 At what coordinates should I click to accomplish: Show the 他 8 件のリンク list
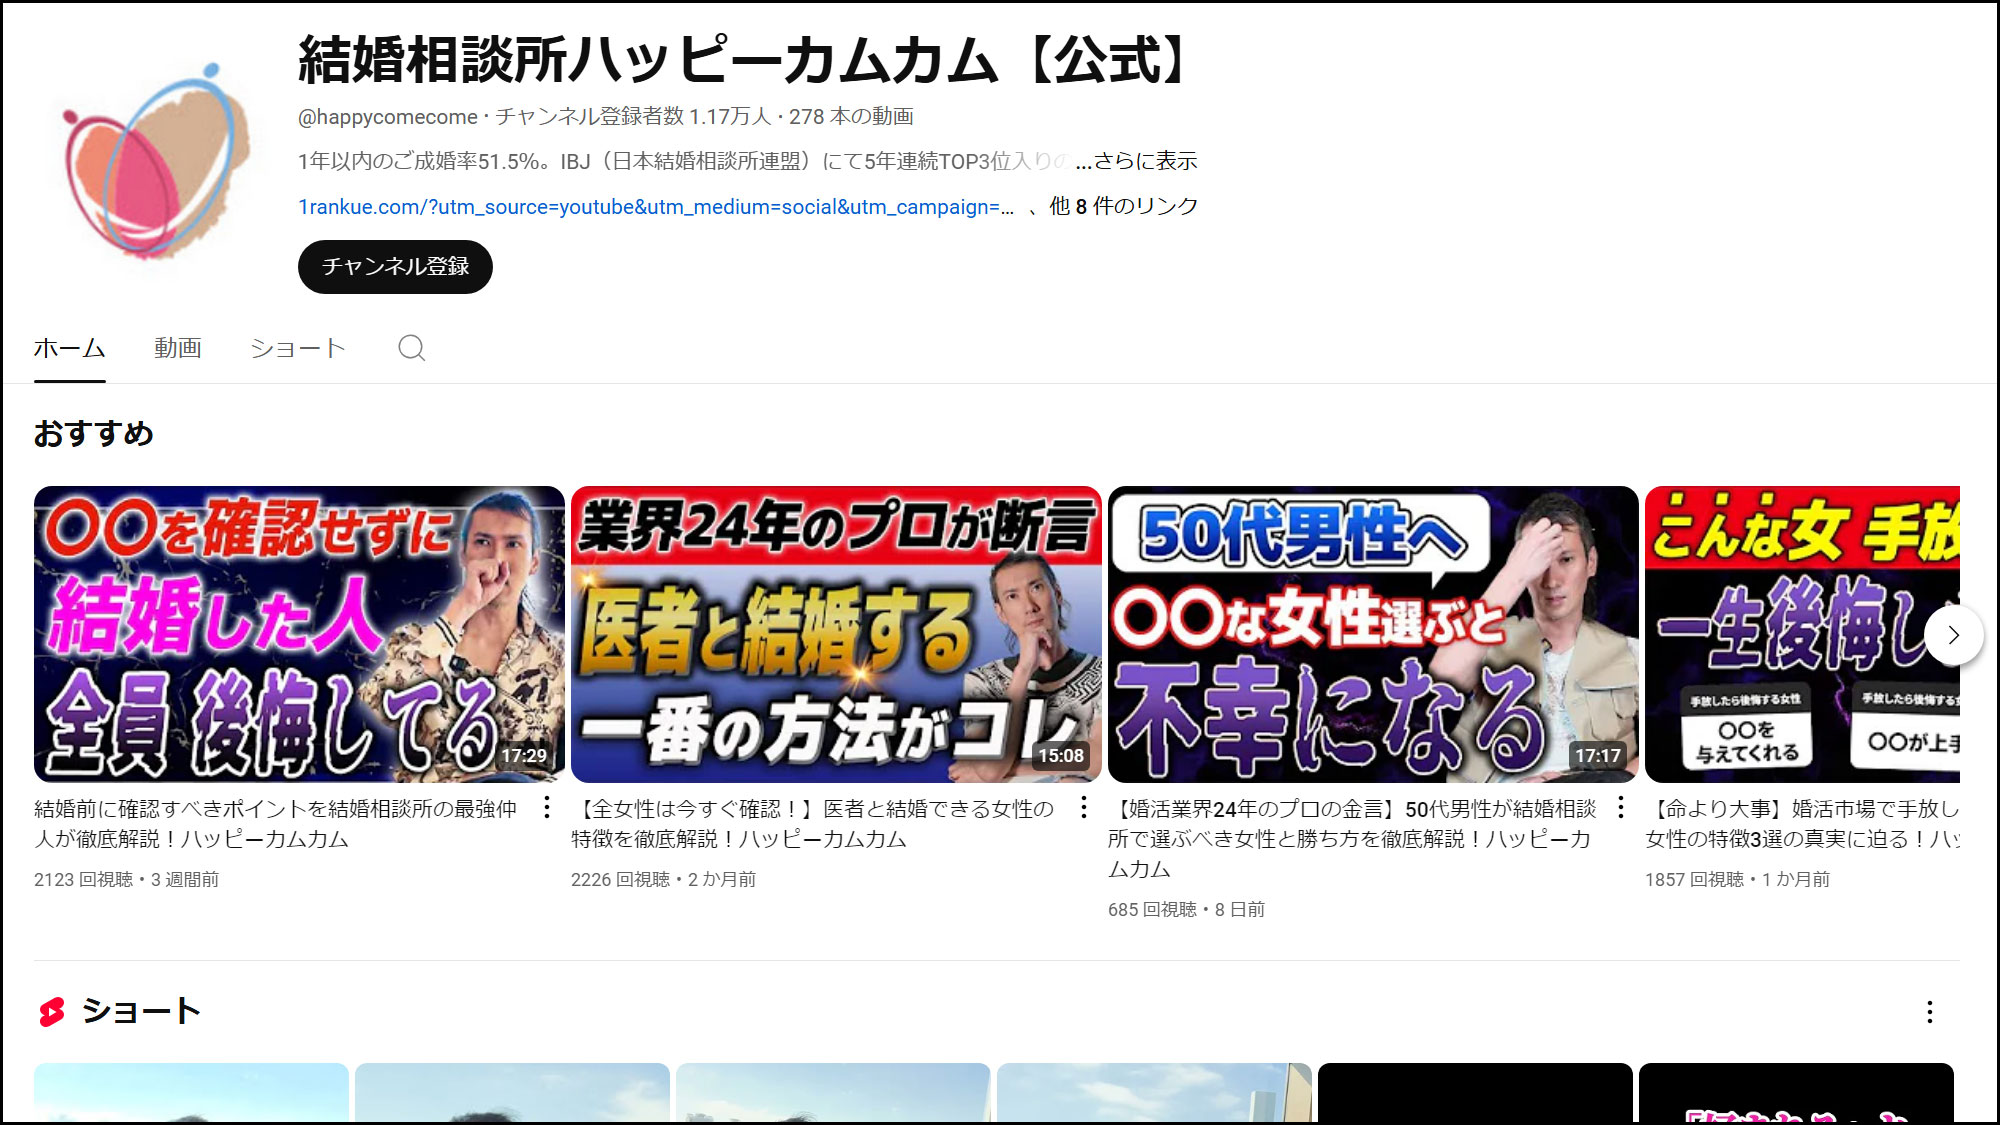pyautogui.click(x=1123, y=207)
